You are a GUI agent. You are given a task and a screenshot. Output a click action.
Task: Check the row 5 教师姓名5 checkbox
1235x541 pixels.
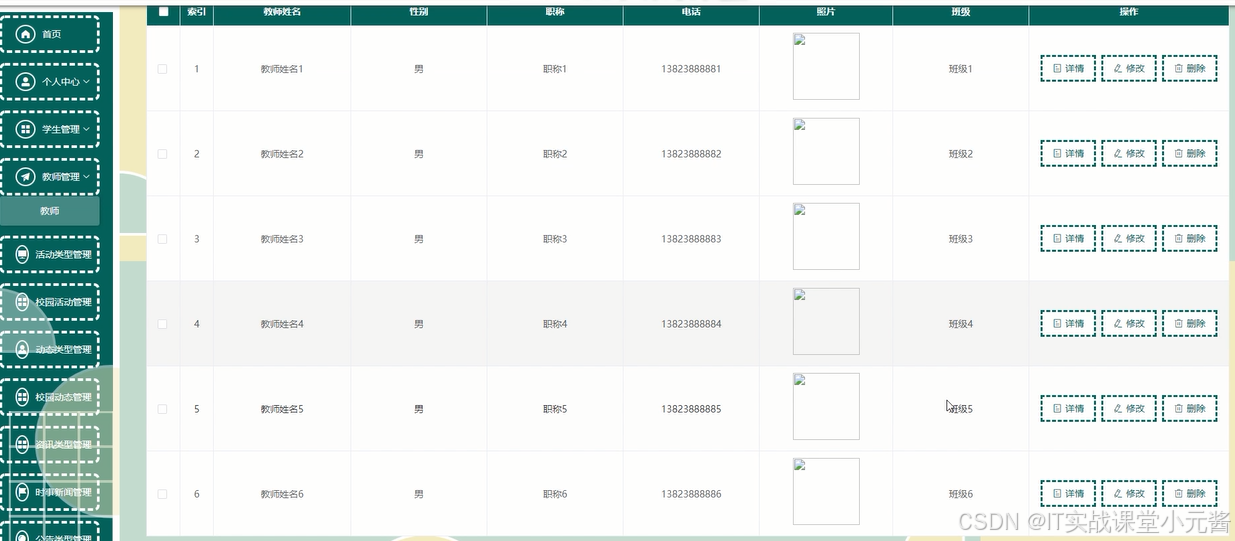point(163,409)
